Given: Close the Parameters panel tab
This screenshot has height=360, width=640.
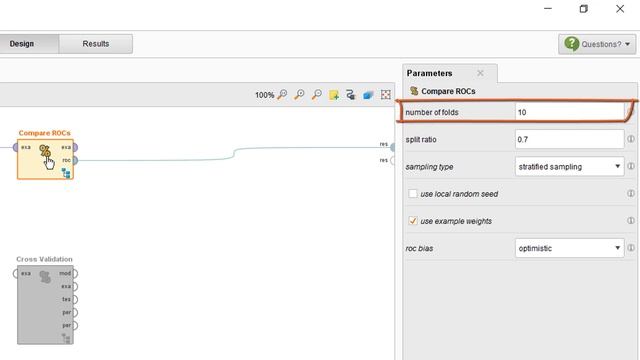Looking at the screenshot, I should click(480, 73).
